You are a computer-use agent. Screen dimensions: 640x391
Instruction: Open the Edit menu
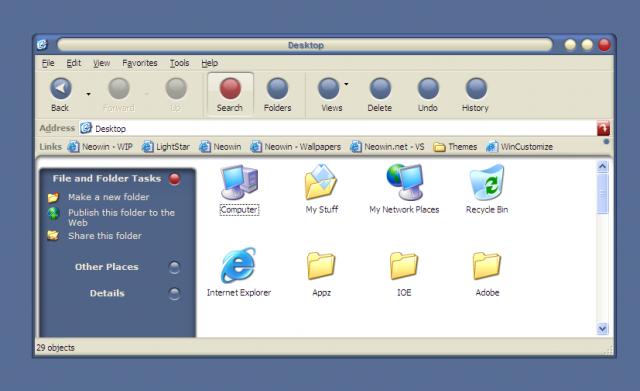[x=74, y=63]
